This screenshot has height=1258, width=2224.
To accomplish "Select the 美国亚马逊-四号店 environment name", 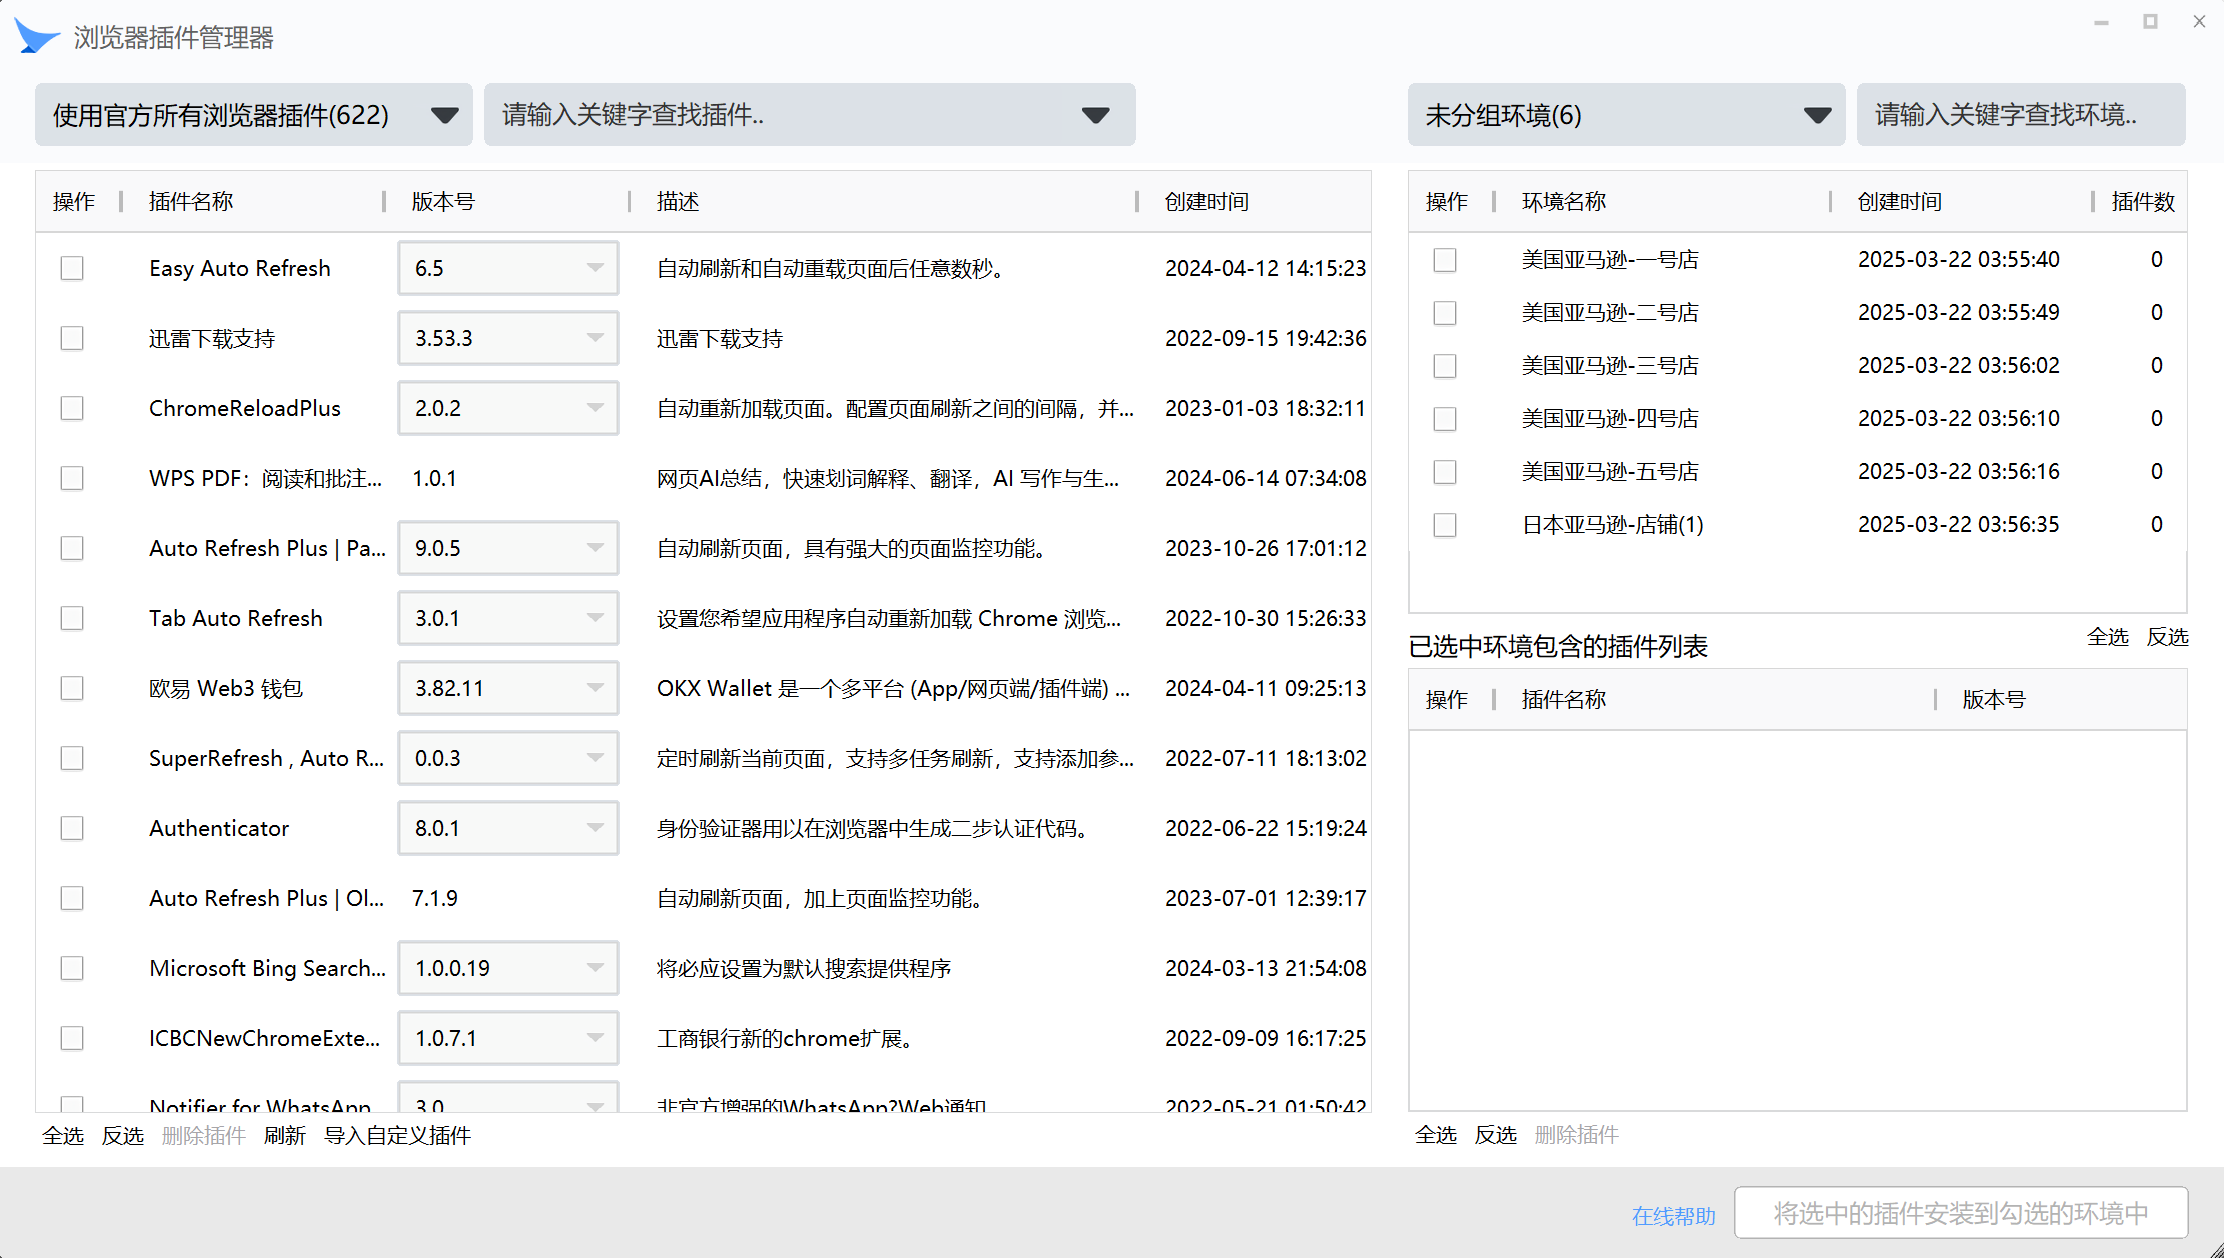I will pos(1610,419).
